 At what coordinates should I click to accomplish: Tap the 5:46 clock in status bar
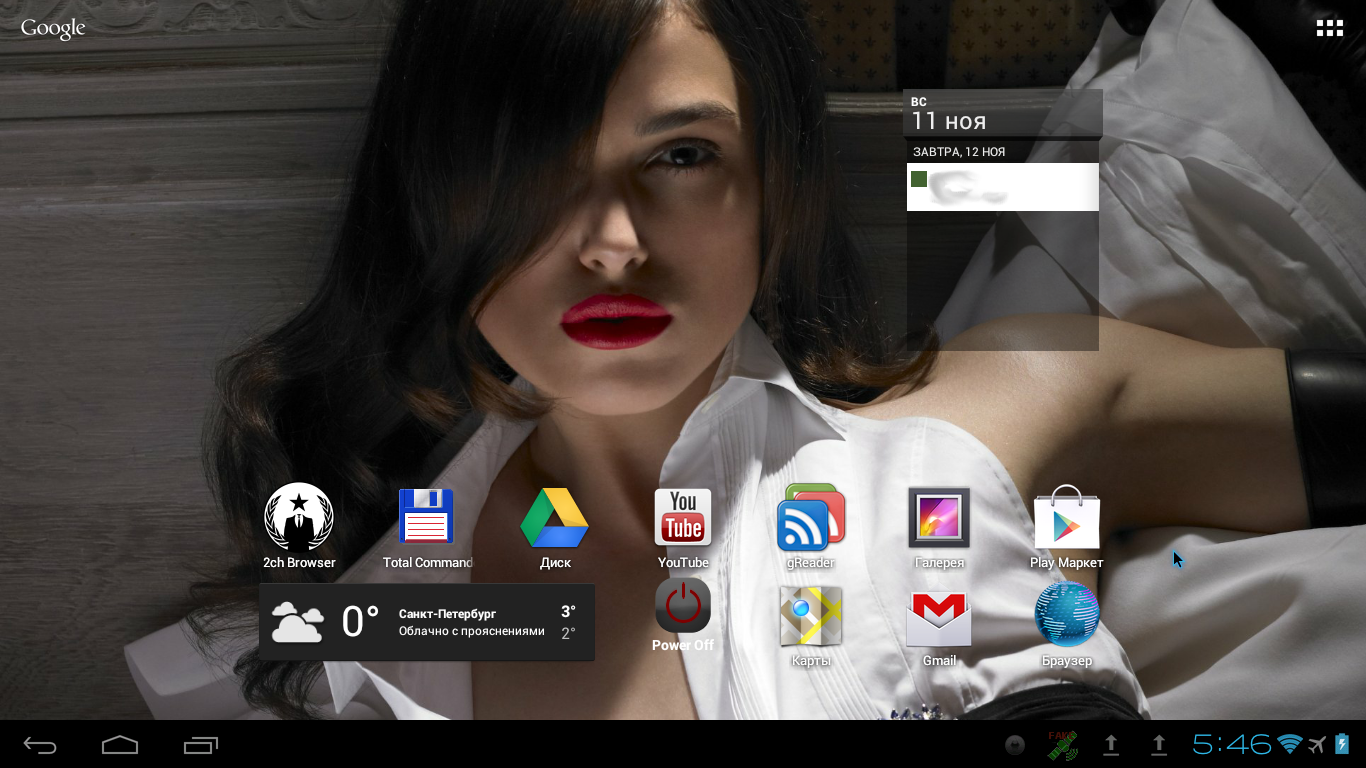(x=1231, y=744)
